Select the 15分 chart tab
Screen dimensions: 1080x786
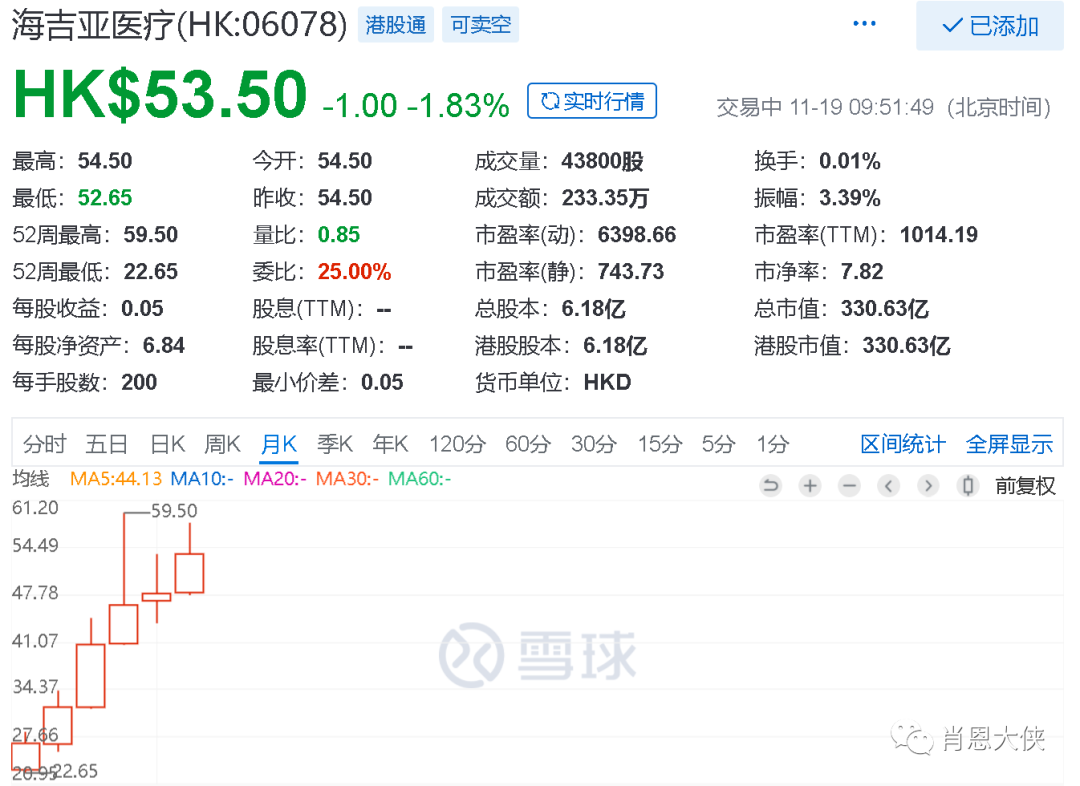click(x=659, y=444)
